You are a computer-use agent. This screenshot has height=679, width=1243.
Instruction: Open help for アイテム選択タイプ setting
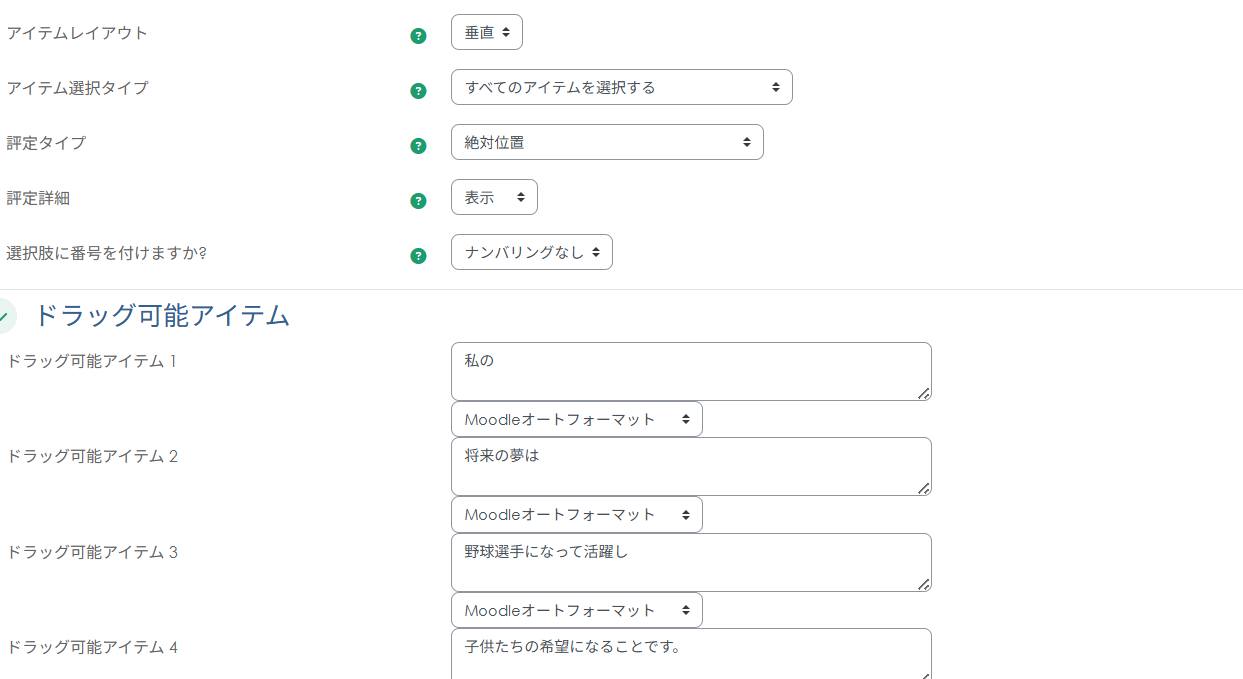tap(417, 89)
